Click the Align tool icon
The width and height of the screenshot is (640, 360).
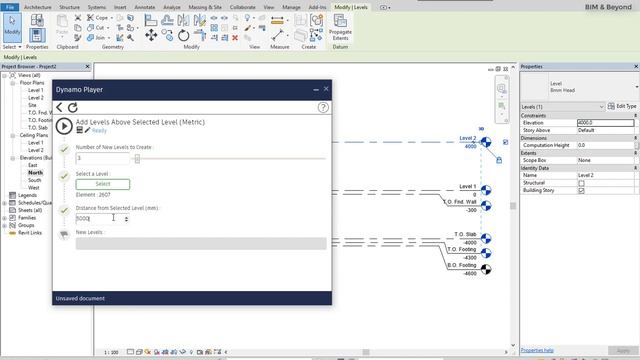[151, 20]
